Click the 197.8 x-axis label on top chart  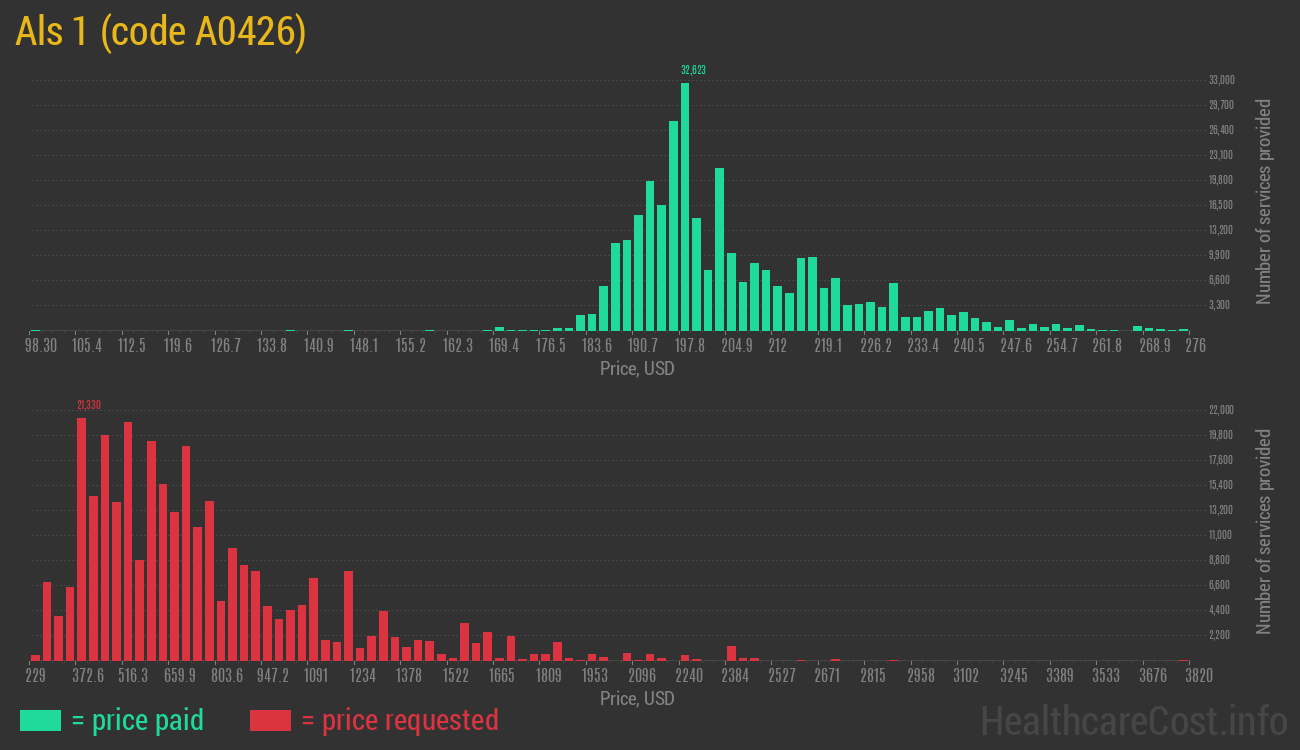point(690,346)
